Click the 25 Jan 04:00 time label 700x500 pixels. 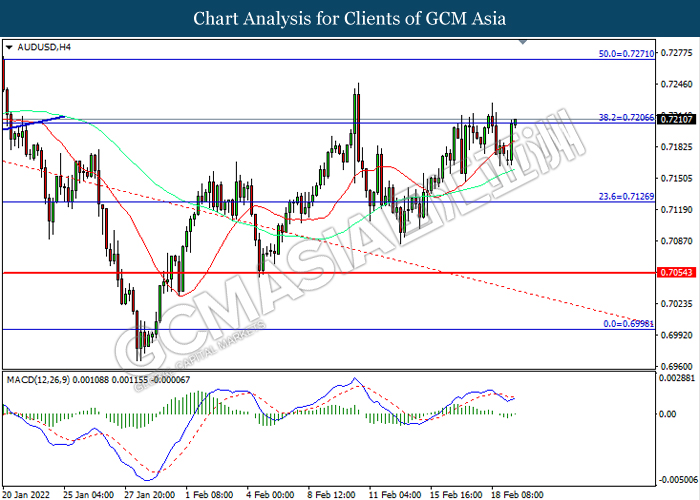coord(88,495)
